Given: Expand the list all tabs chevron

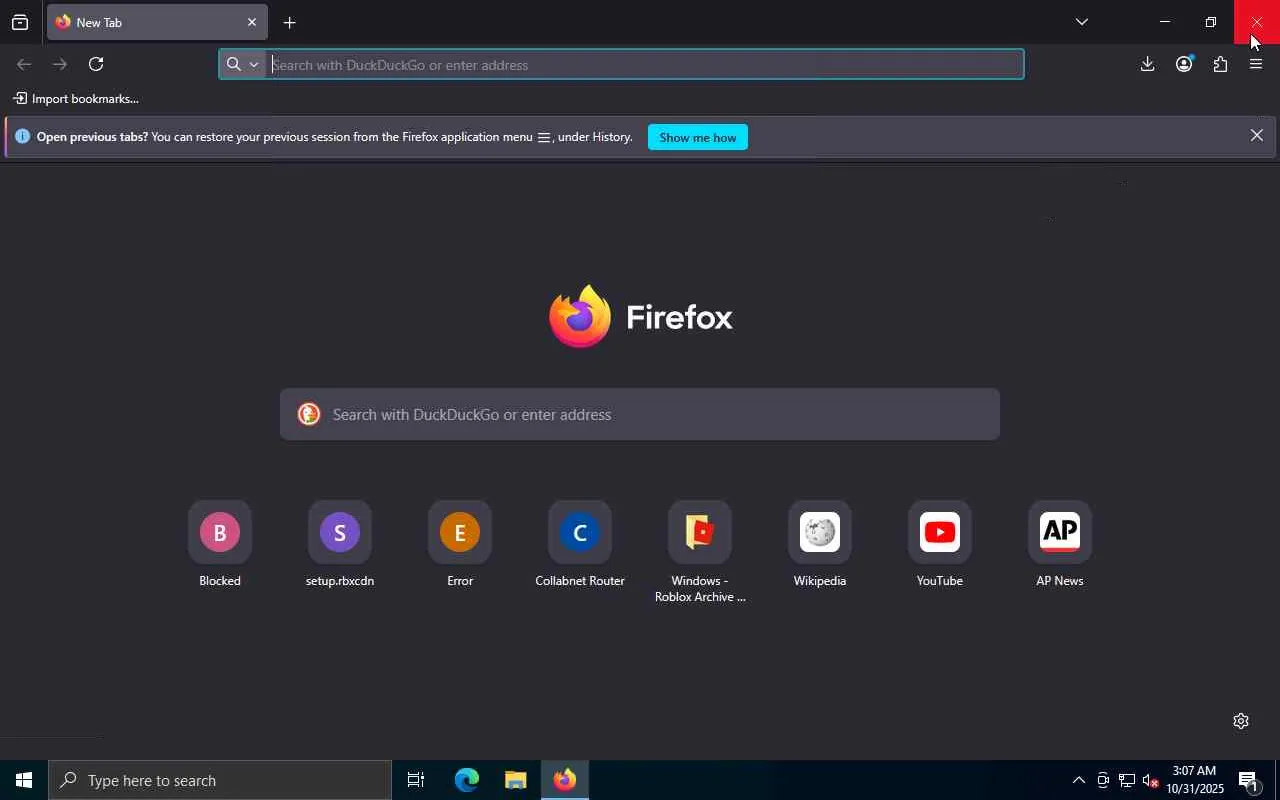Looking at the screenshot, I should [1082, 22].
